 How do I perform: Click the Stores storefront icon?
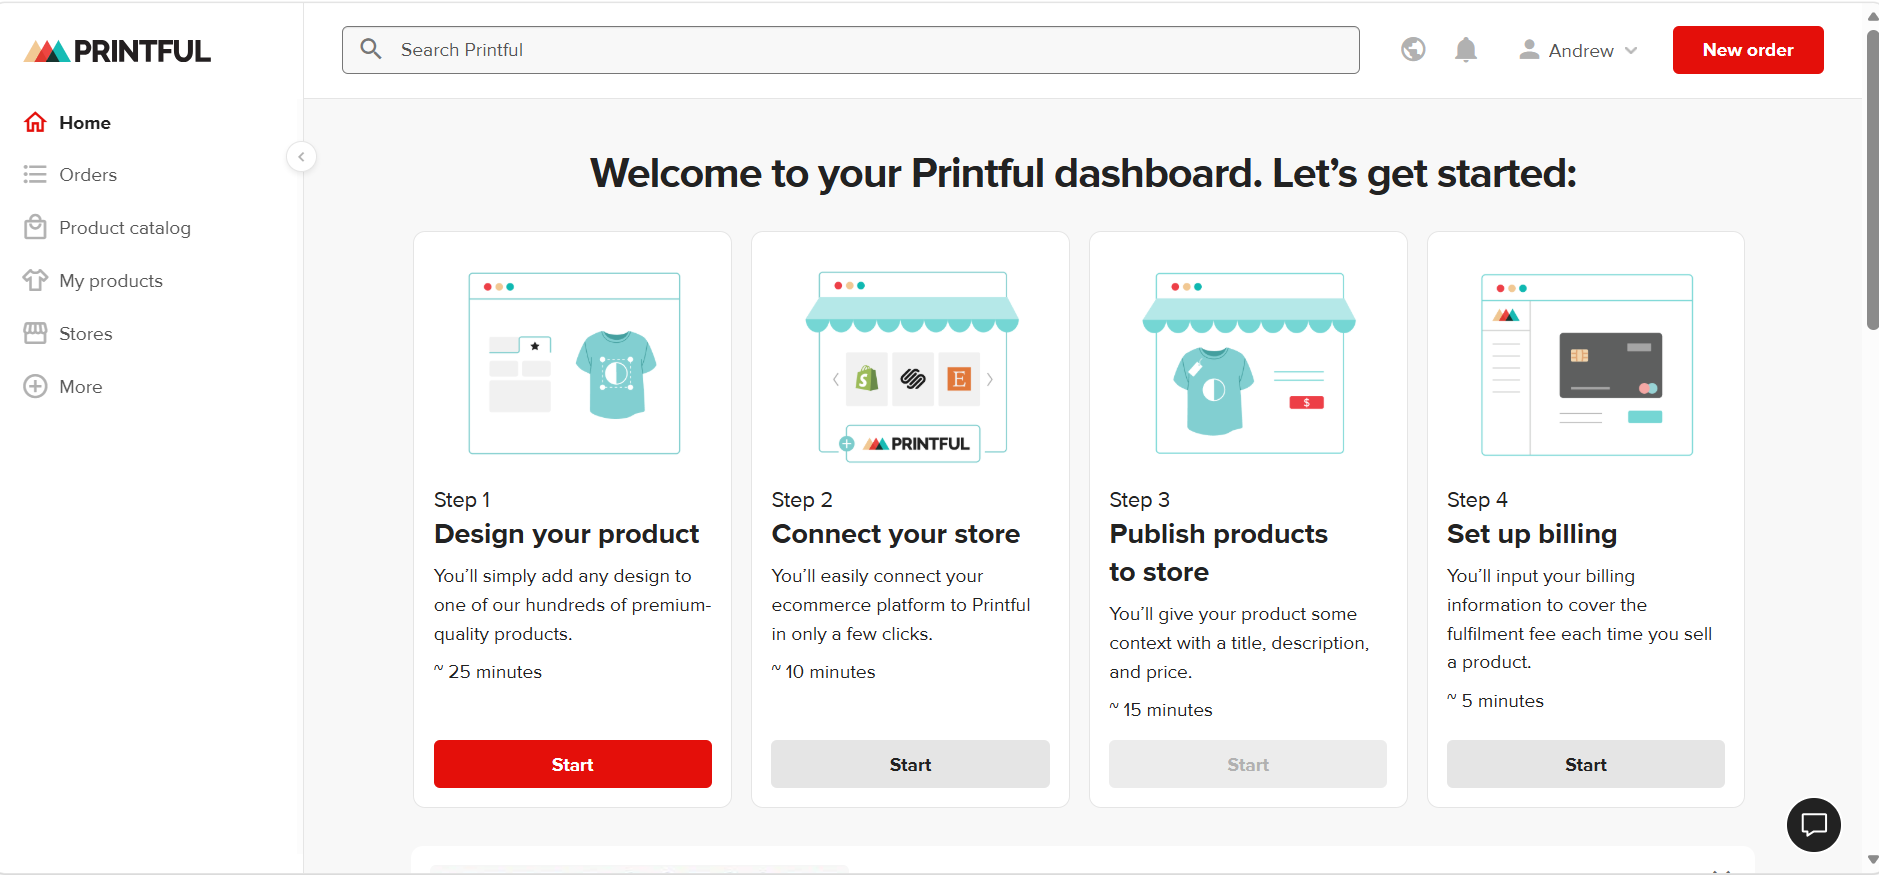tap(36, 333)
